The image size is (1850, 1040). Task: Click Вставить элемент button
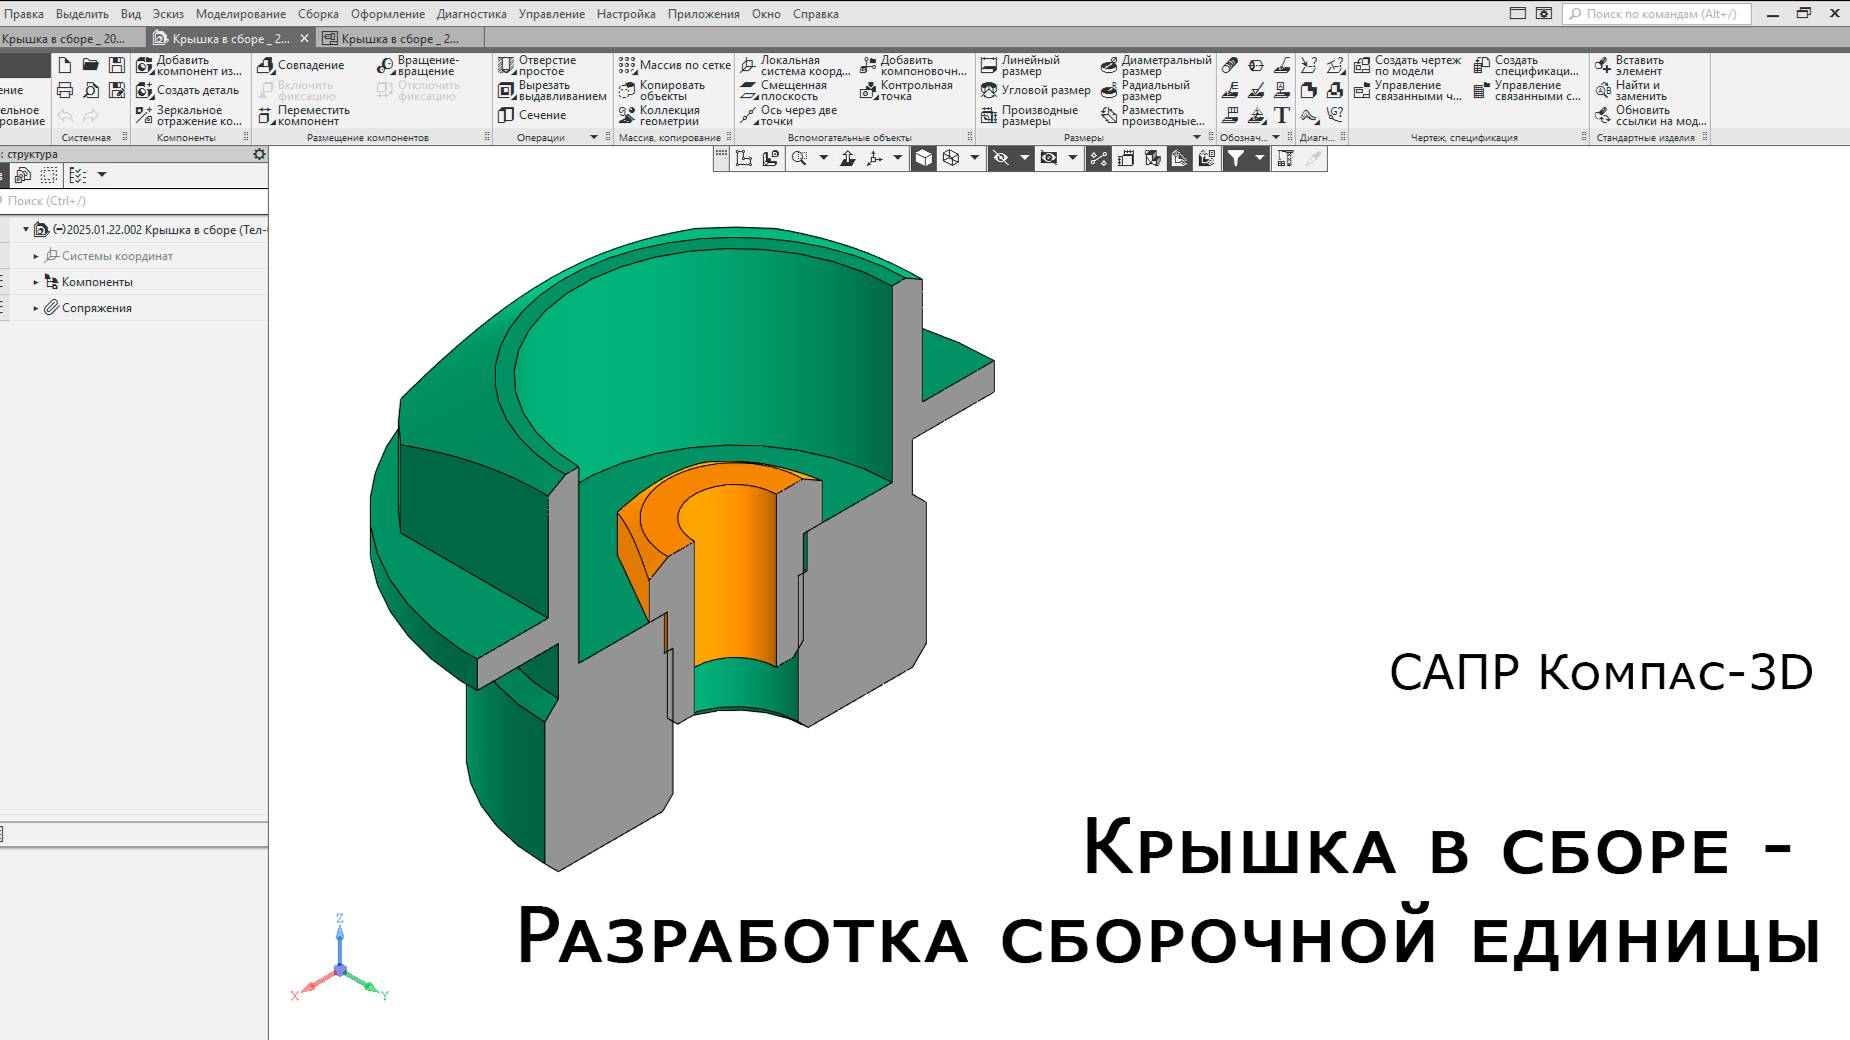click(x=1630, y=65)
